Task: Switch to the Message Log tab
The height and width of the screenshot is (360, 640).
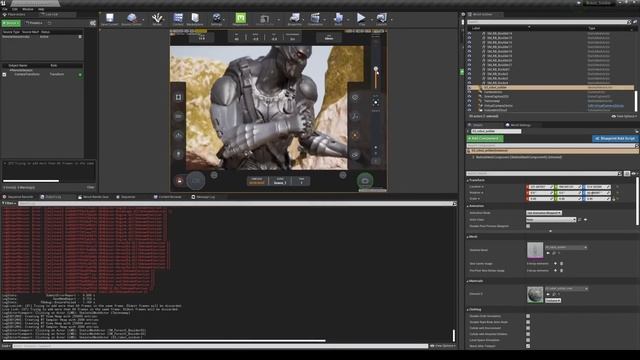Action: coord(203,197)
